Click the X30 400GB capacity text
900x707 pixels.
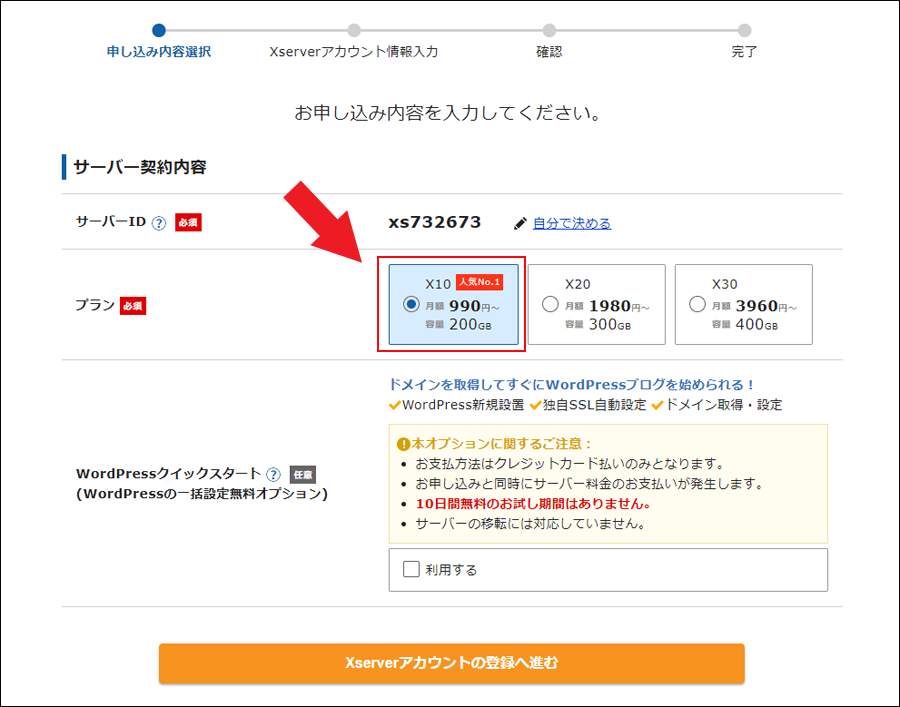757,325
